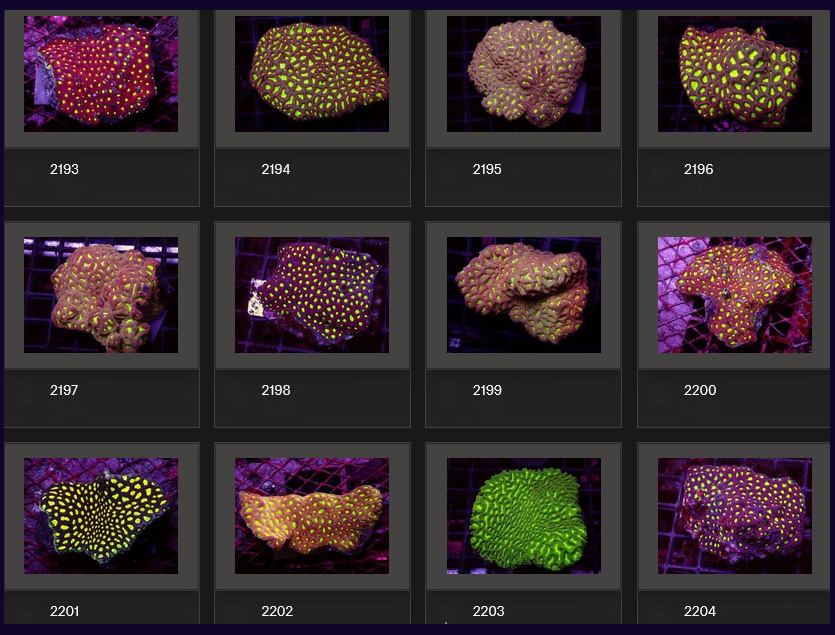The height and width of the screenshot is (635, 835).
Task: Click the file name 2203
Action: (488, 611)
